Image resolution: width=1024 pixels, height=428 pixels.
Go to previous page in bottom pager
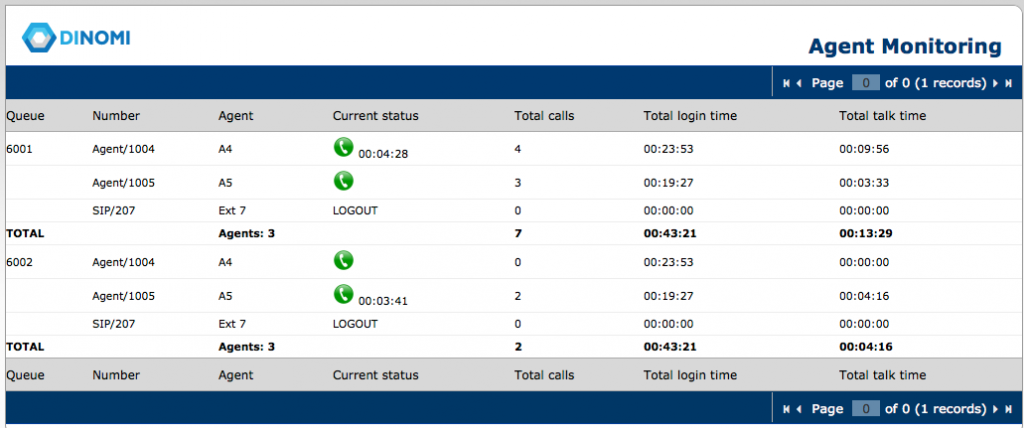pyautogui.click(x=799, y=409)
